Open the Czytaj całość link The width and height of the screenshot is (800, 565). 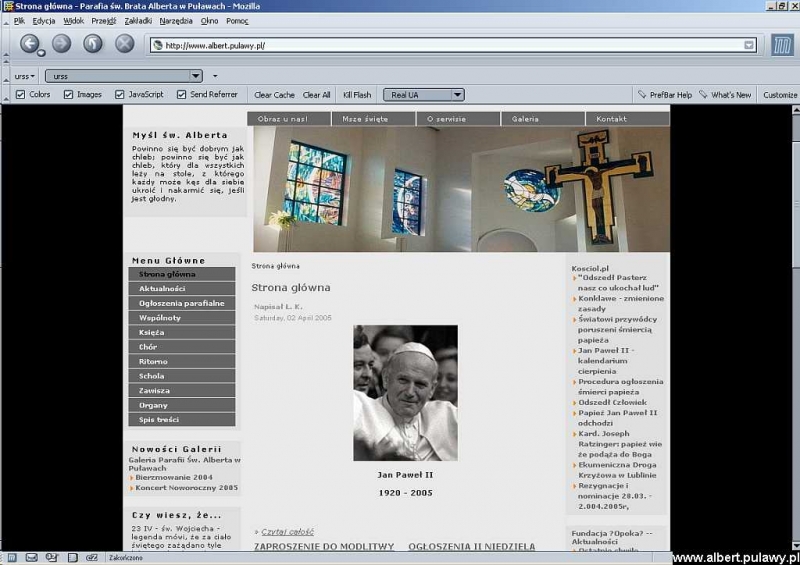pos(287,532)
